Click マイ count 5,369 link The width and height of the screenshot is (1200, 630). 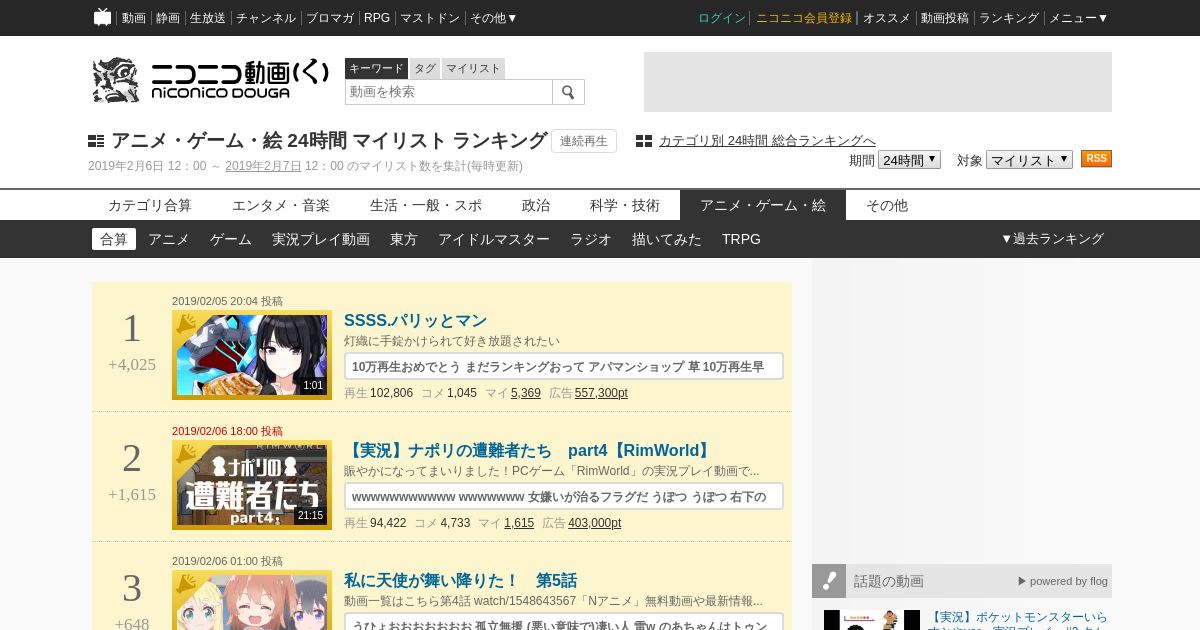526,393
